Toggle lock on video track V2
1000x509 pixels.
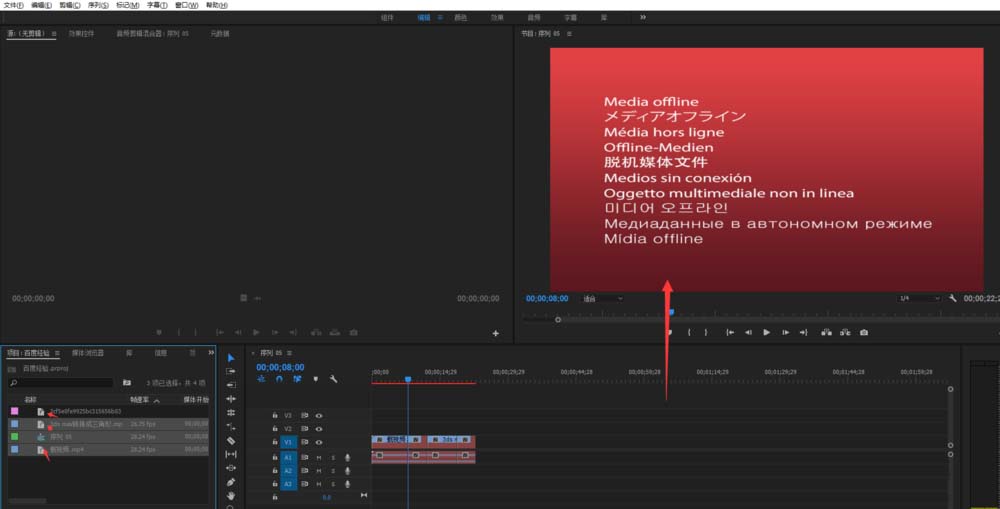275,429
